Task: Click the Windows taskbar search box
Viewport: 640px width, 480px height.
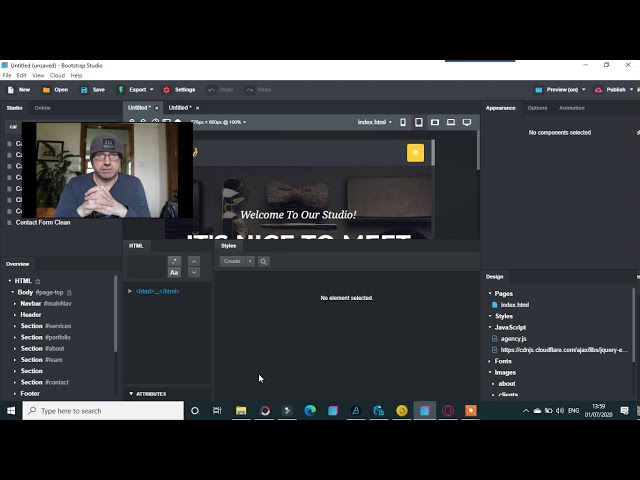Action: tap(103, 411)
